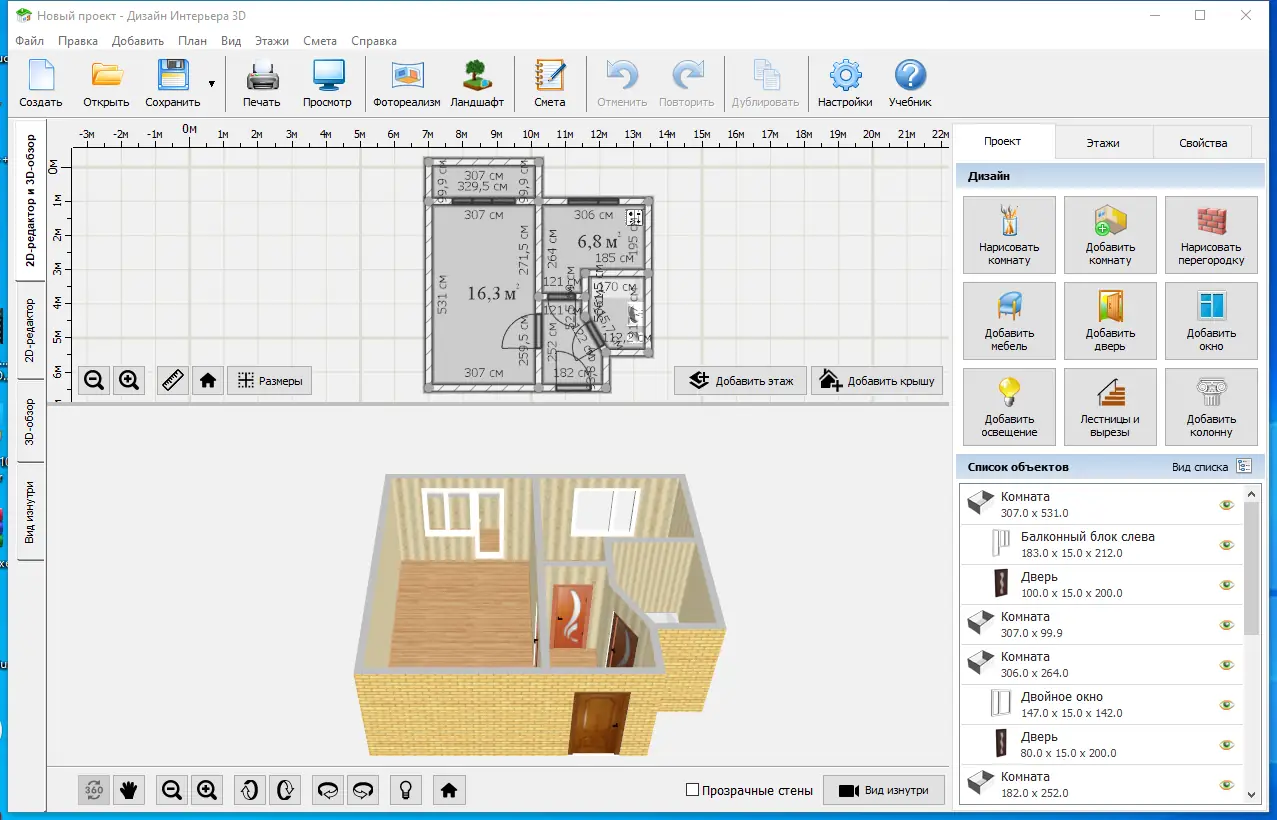The image size is (1277, 820).
Task: Open the Добавить menu
Action: tap(138, 41)
